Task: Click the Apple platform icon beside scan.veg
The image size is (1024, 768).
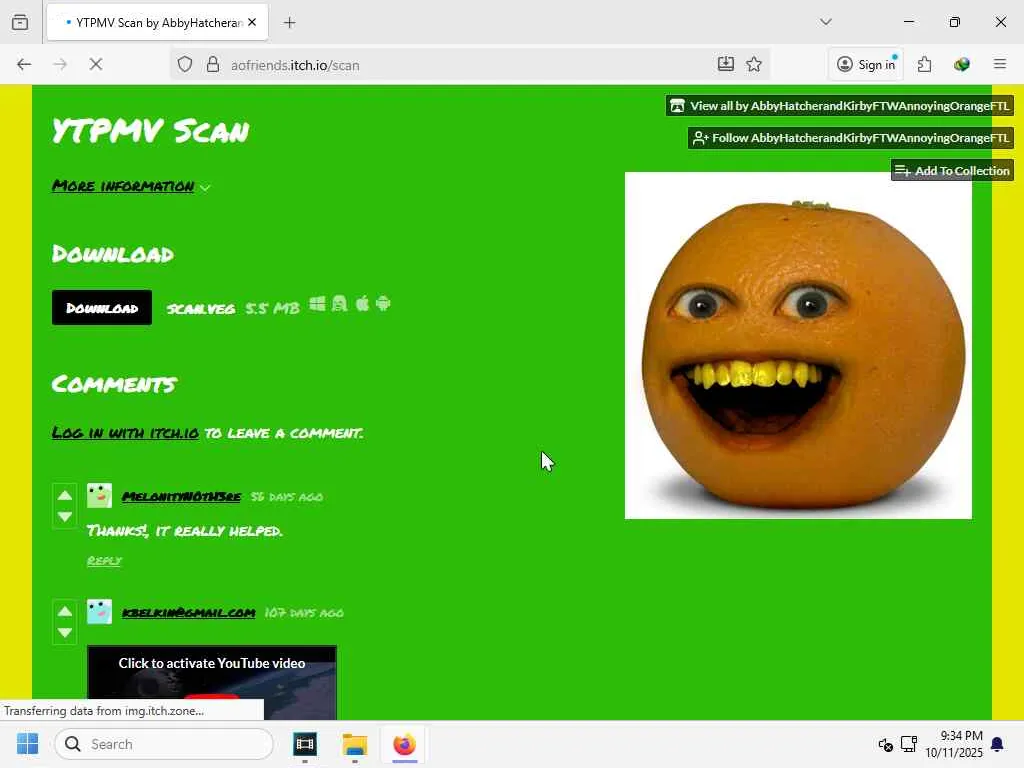Action: coord(362,304)
